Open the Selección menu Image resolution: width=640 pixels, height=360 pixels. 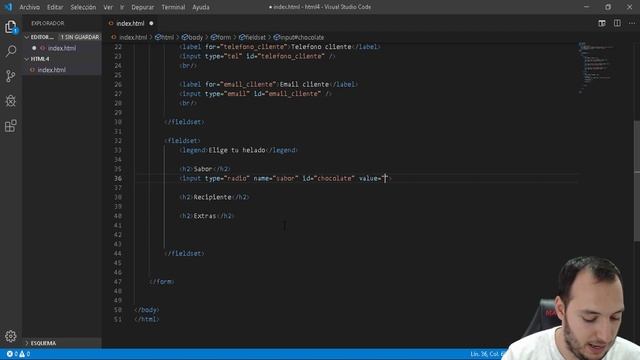(83, 7)
